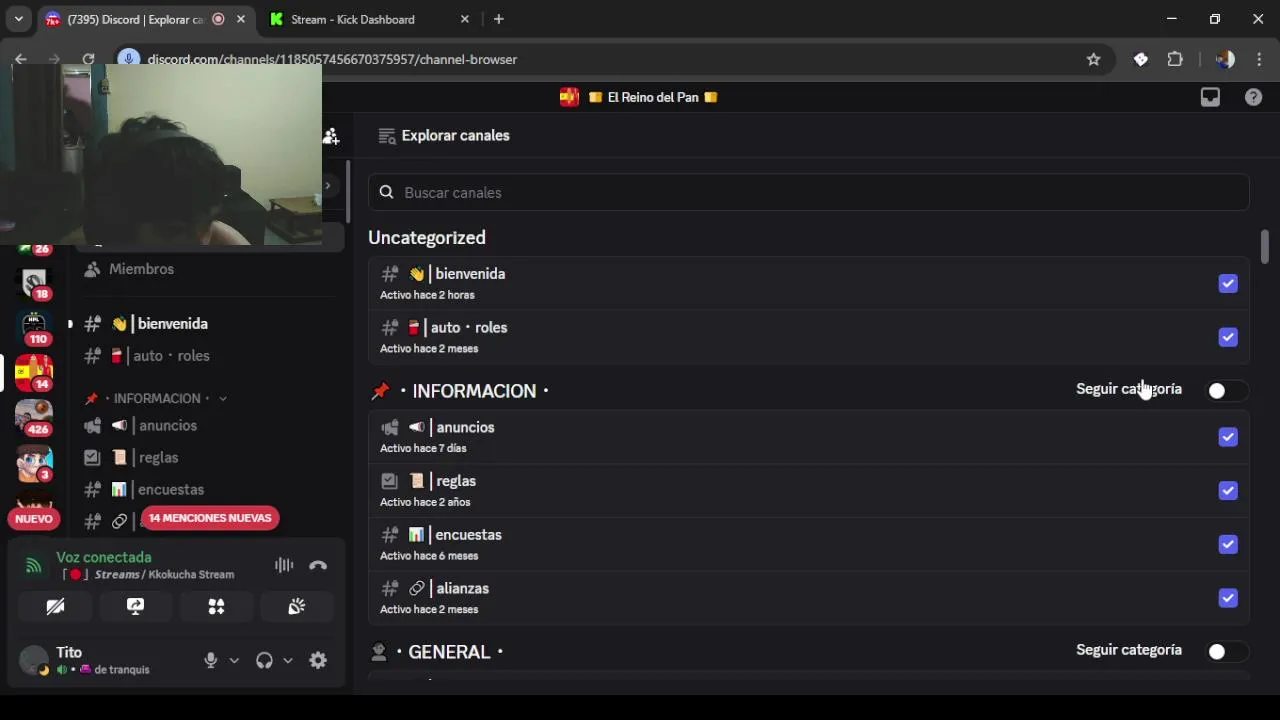Viewport: 1280px width, 720px height.
Task: Open the Chrome profile avatar
Action: [x=1224, y=59]
